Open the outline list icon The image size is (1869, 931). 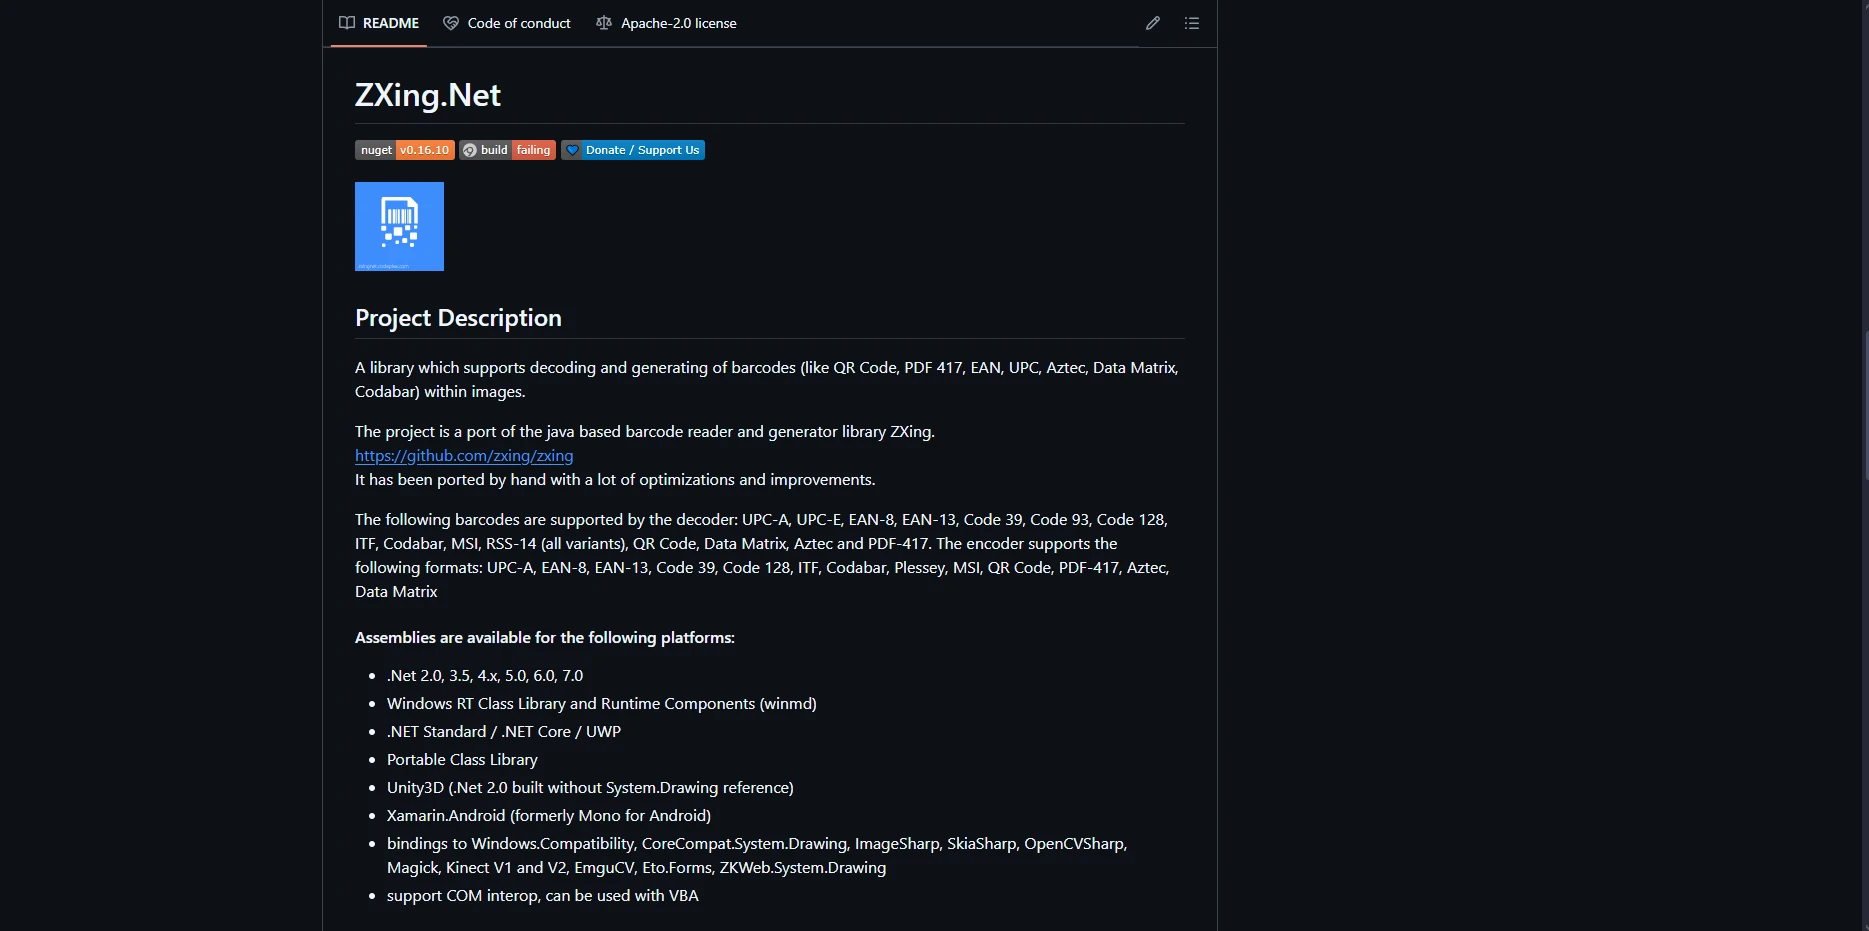[1192, 23]
